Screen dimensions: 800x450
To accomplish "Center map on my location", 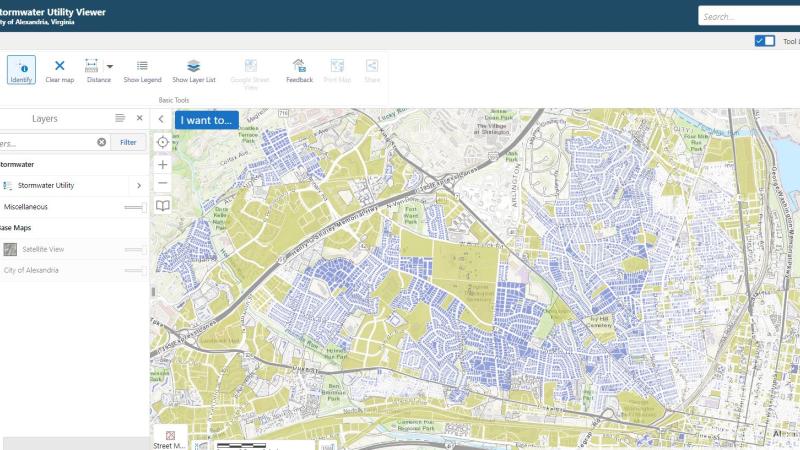I will pos(163,142).
